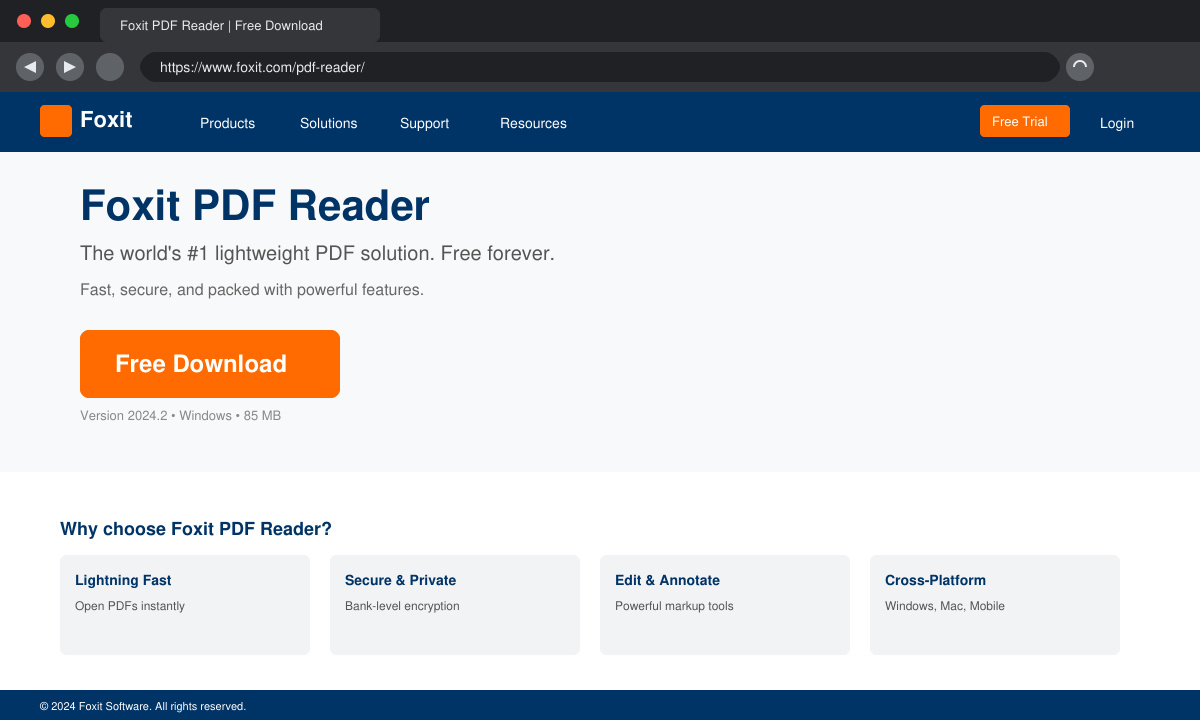Open the Support menu
This screenshot has width=1200, height=720.
(425, 123)
